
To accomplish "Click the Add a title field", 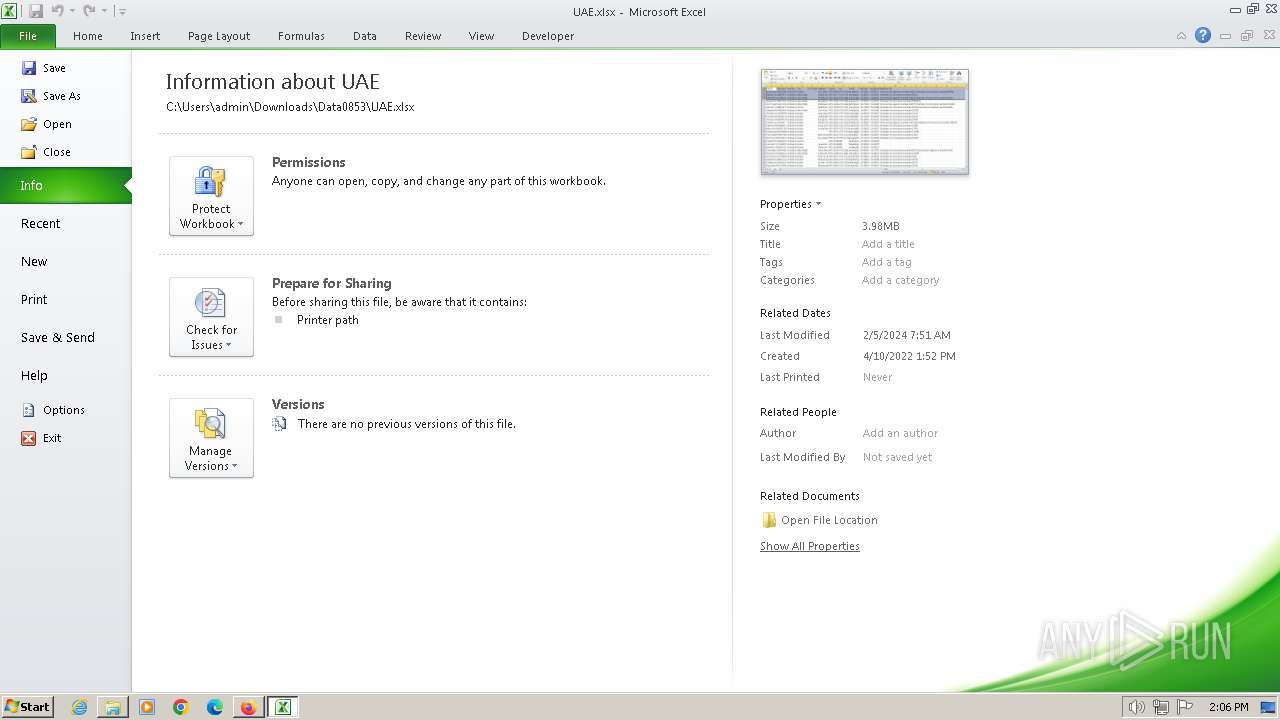I will pos(888,244).
